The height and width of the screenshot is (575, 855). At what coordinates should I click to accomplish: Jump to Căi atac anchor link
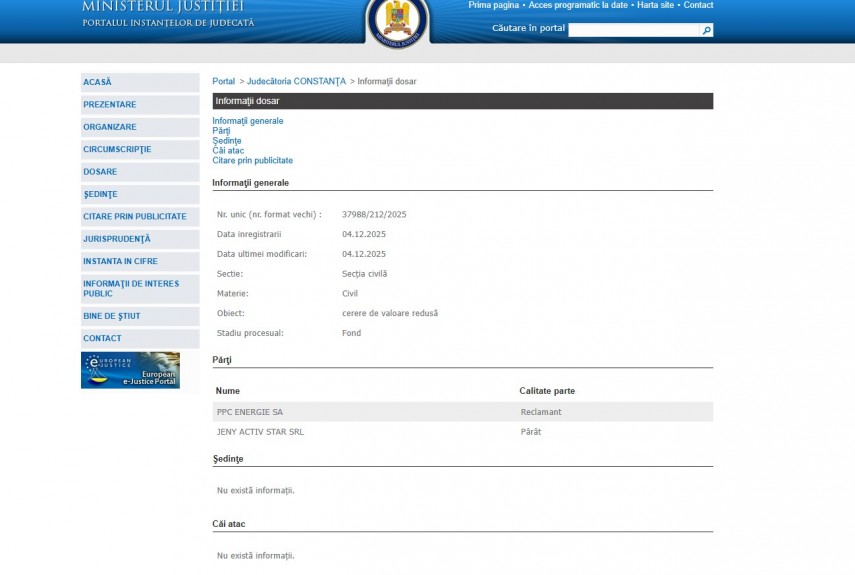pyautogui.click(x=227, y=151)
